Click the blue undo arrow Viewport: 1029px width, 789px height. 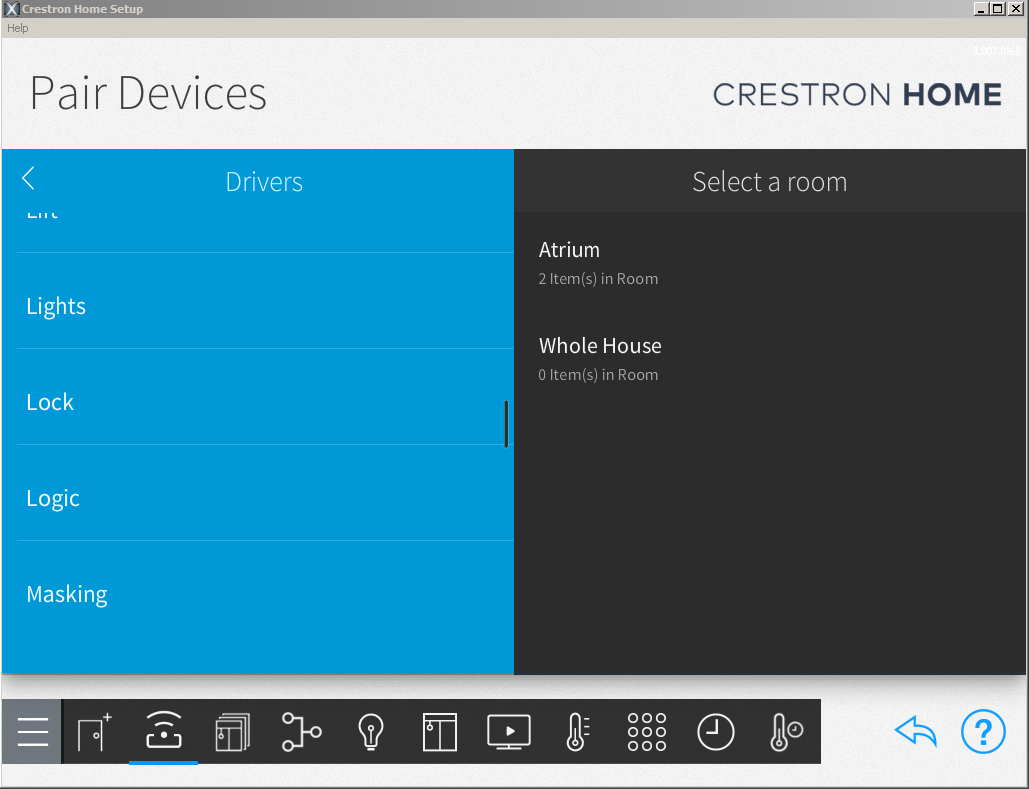tap(916, 731)
